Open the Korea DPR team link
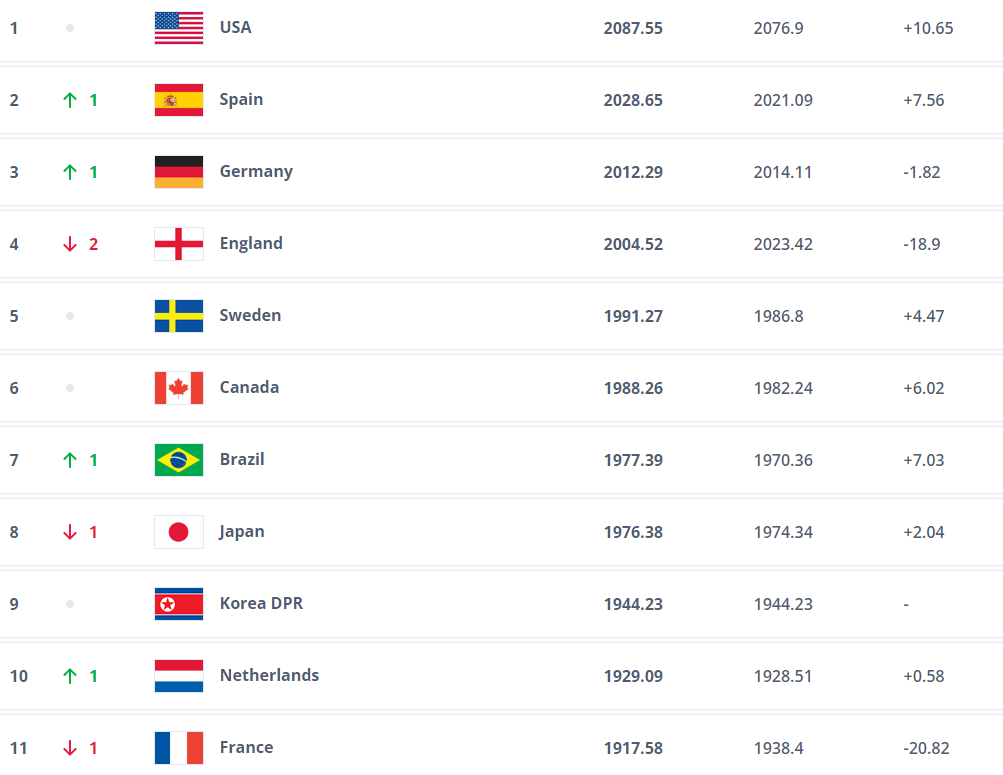 pos(261,603)
